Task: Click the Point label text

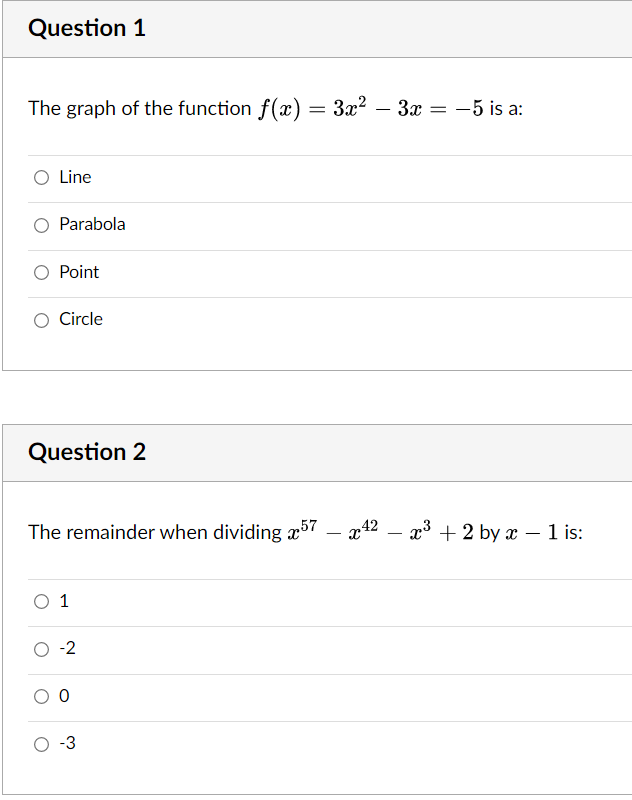Action: (x=79, y=272)
